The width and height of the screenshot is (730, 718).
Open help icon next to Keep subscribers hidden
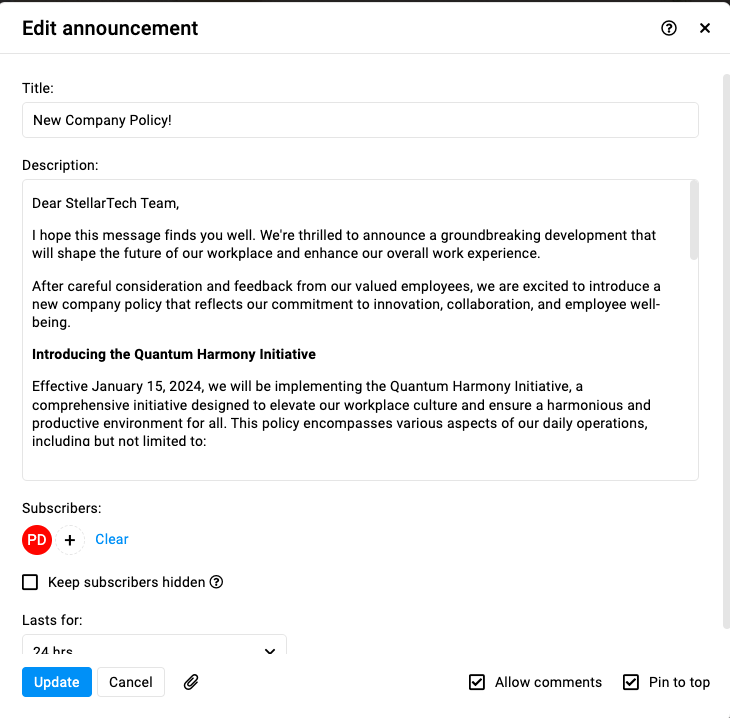tap(216, 582)
